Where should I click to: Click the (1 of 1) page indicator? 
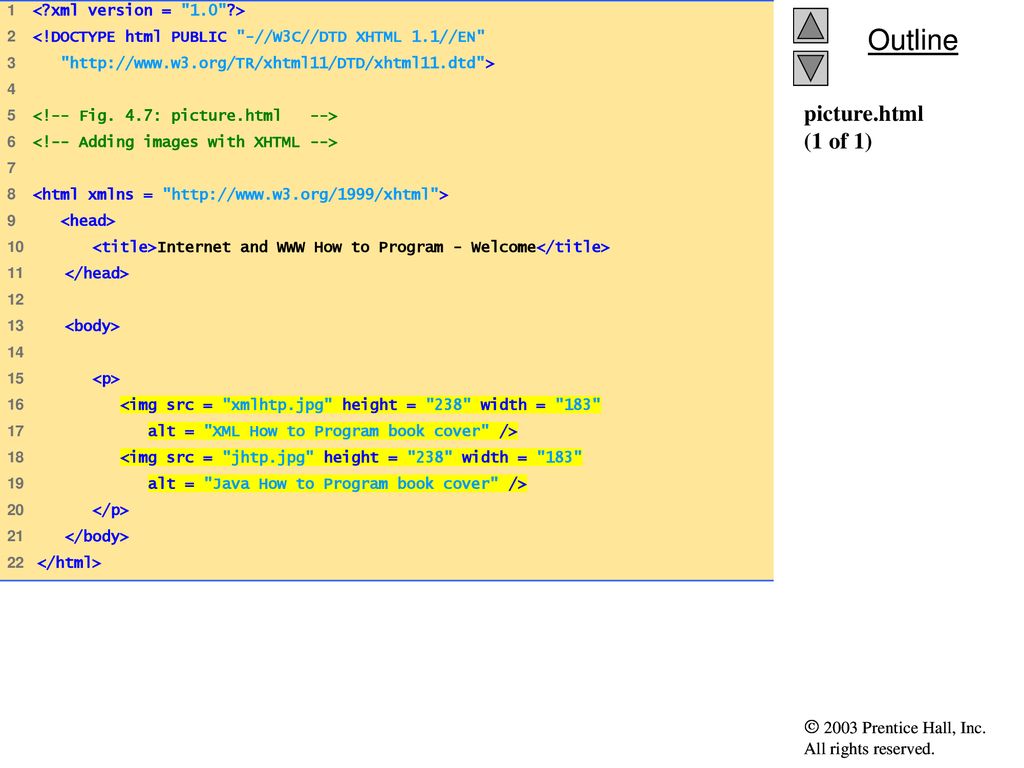(838, 141)
